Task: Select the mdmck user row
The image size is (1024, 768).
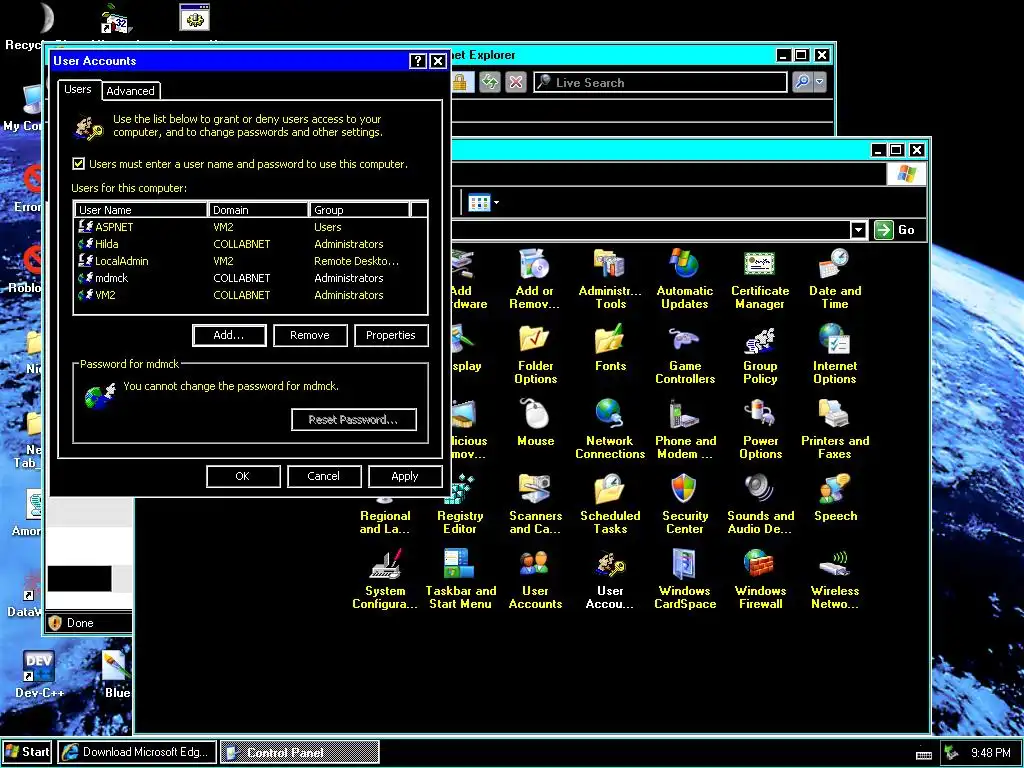Action: [251, 278]
